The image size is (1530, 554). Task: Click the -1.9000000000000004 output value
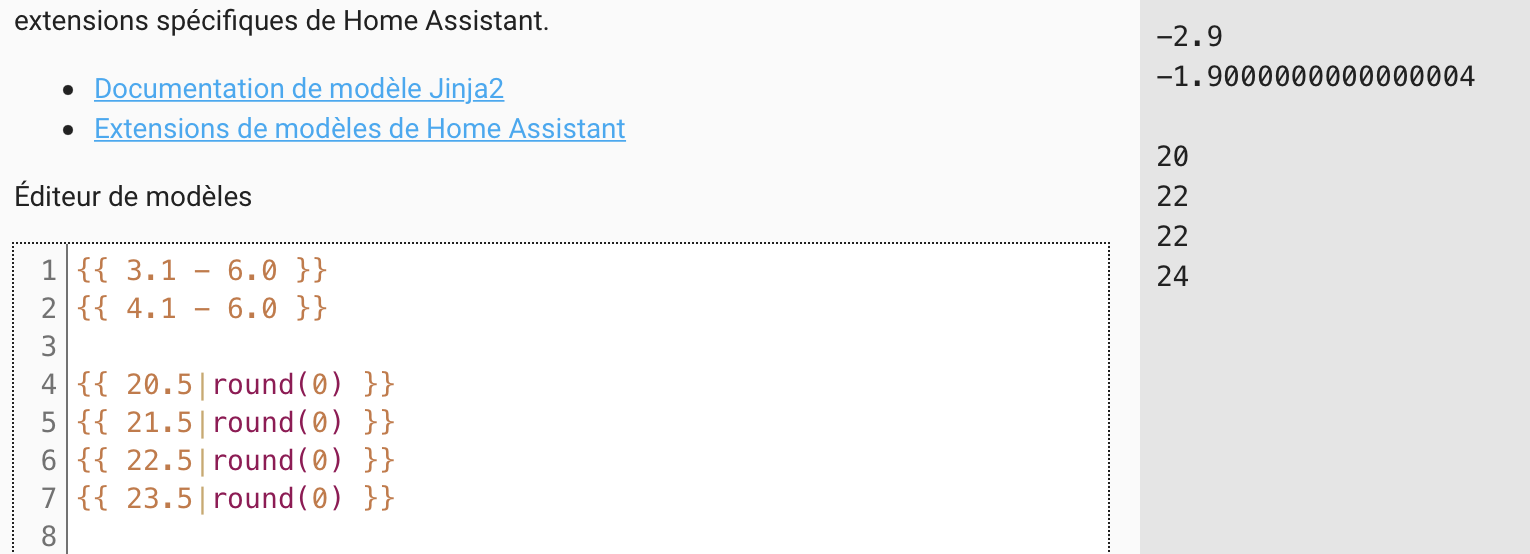click(x=1314, y=77)
